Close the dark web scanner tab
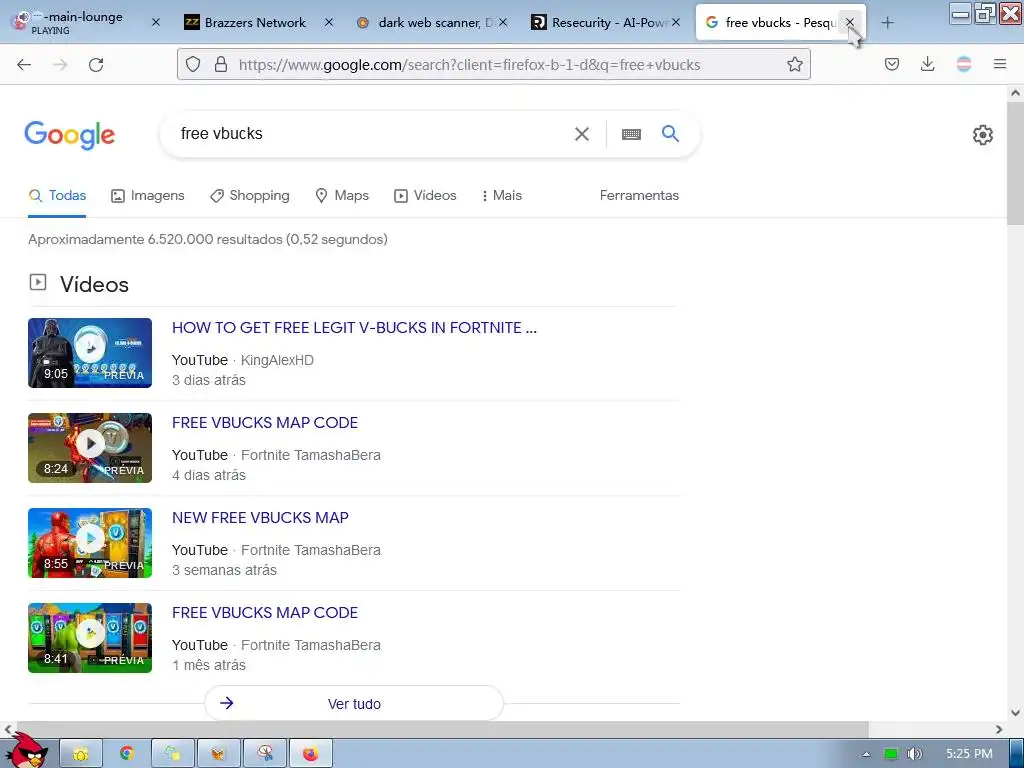The width and height of the screenshot is (1024, 768). tap(503, 22)
